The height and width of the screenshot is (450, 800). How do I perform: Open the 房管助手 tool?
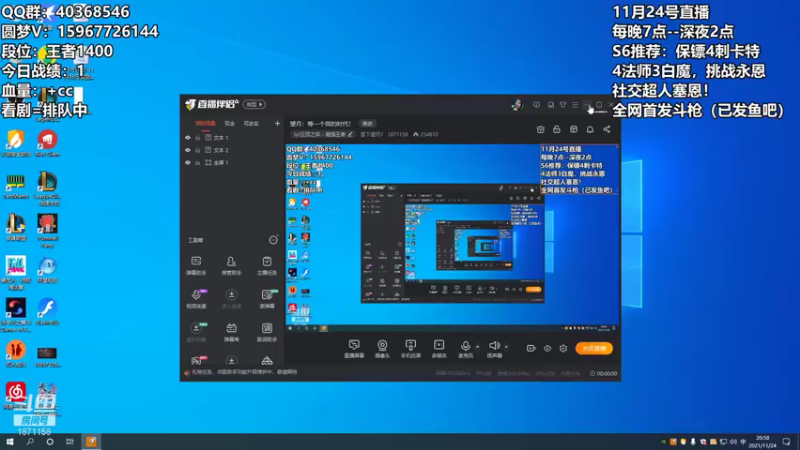(231, 266)
